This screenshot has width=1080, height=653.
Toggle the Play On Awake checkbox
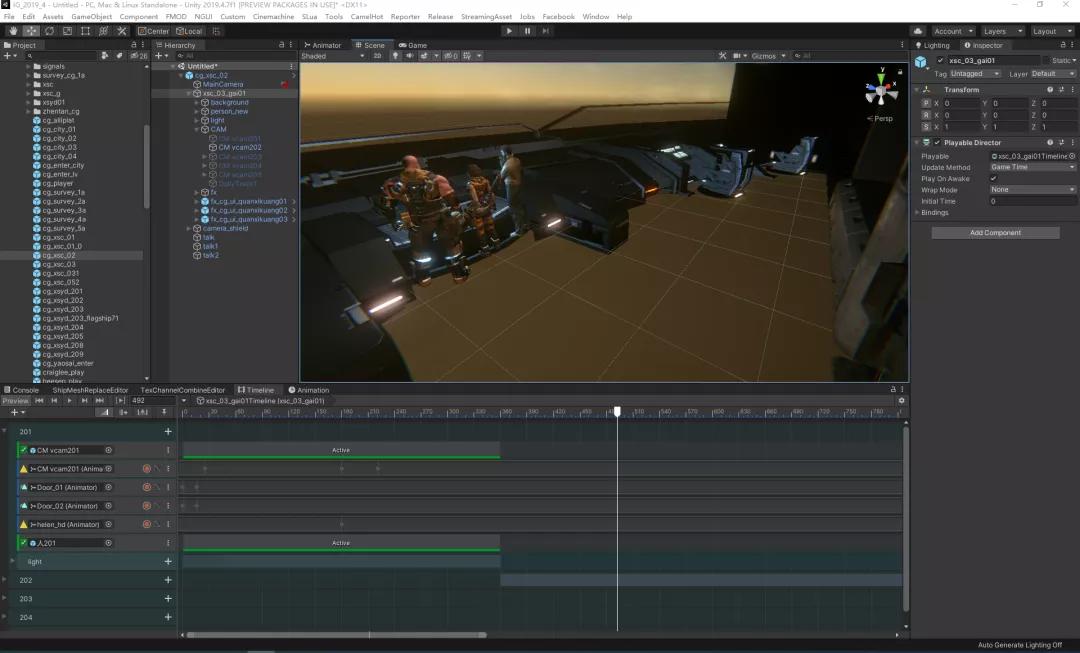point(993,178)
